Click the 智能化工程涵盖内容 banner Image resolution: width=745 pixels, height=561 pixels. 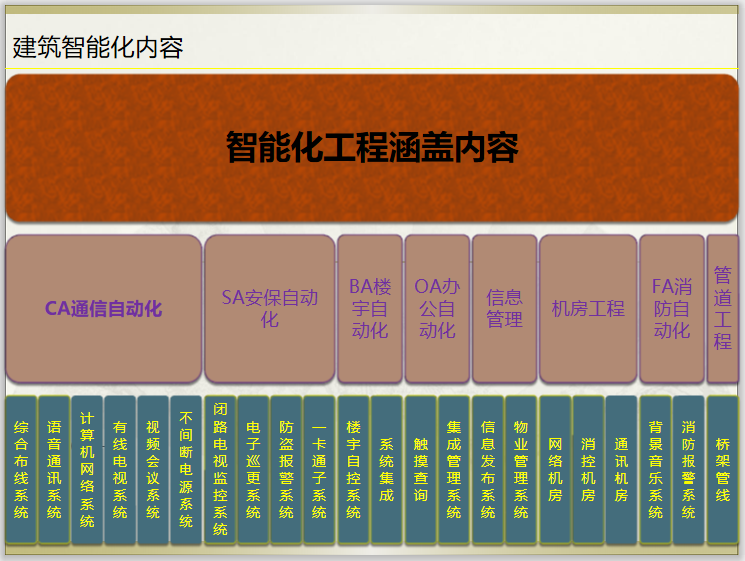coord(371,148)
